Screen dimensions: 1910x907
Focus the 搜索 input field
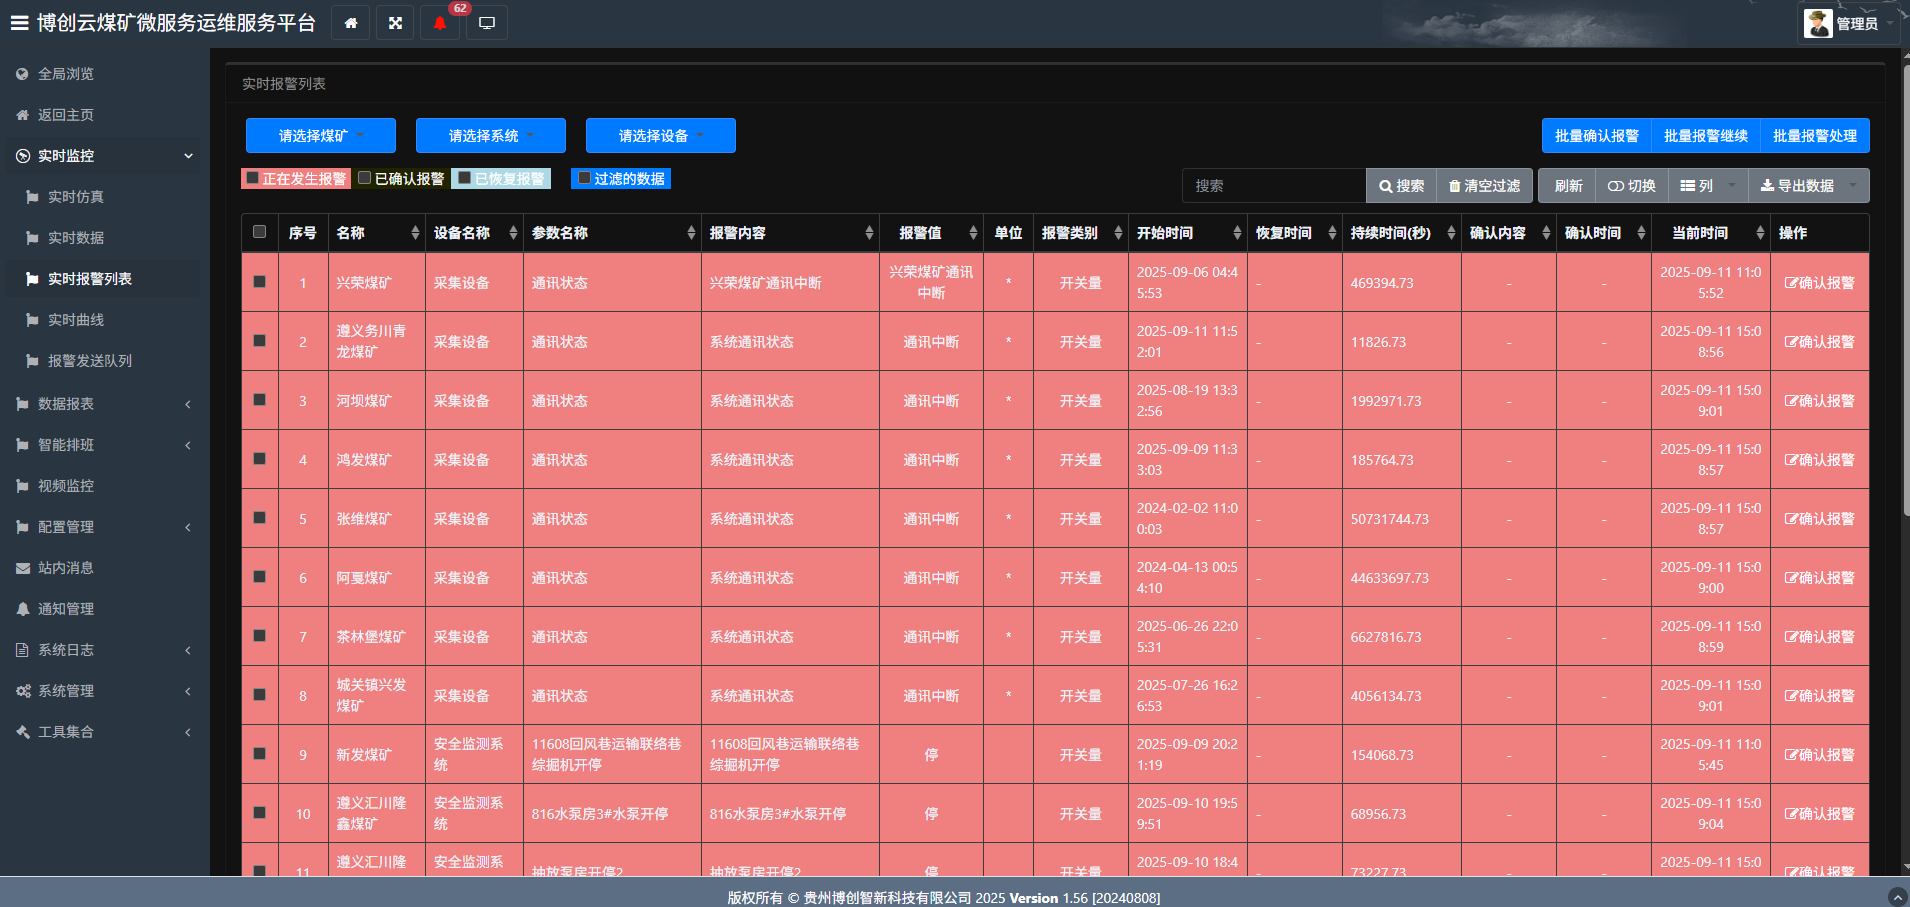tap(1273, 186)
